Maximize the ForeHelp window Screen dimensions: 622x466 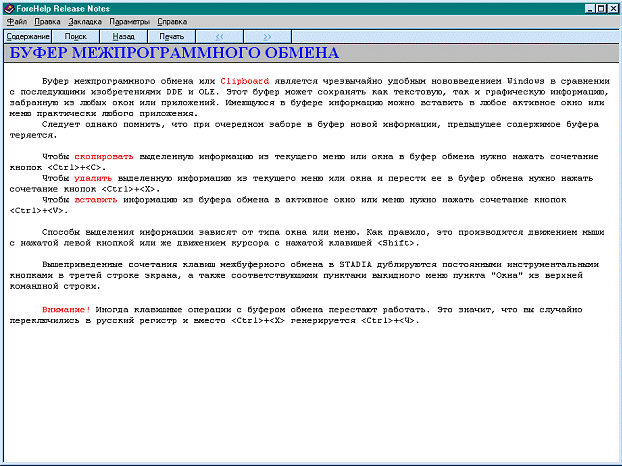coord(601,8)
